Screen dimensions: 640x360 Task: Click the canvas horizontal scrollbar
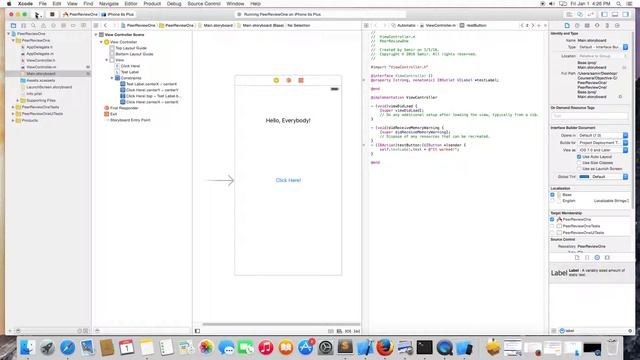coord(281,324)
